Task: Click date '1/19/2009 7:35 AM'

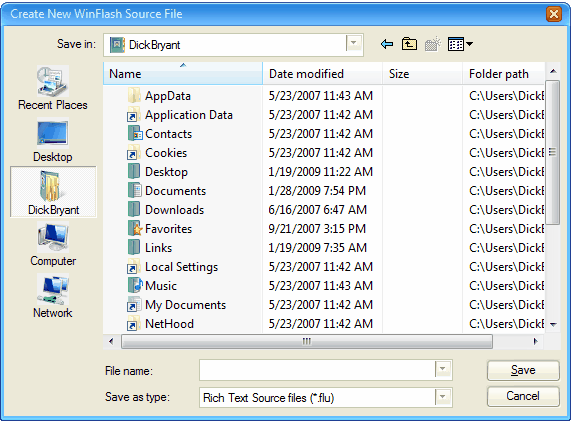Action: coord(318,248)
